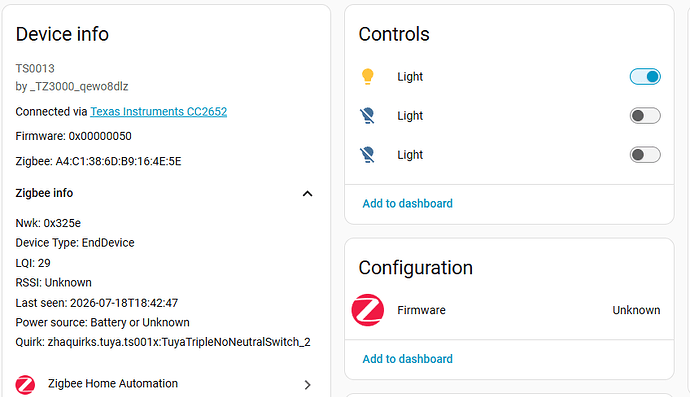The height and width of the screenshot is (397, 690).
Task: Click the yellow lit bulb icon
Action: tap(367, 77)
